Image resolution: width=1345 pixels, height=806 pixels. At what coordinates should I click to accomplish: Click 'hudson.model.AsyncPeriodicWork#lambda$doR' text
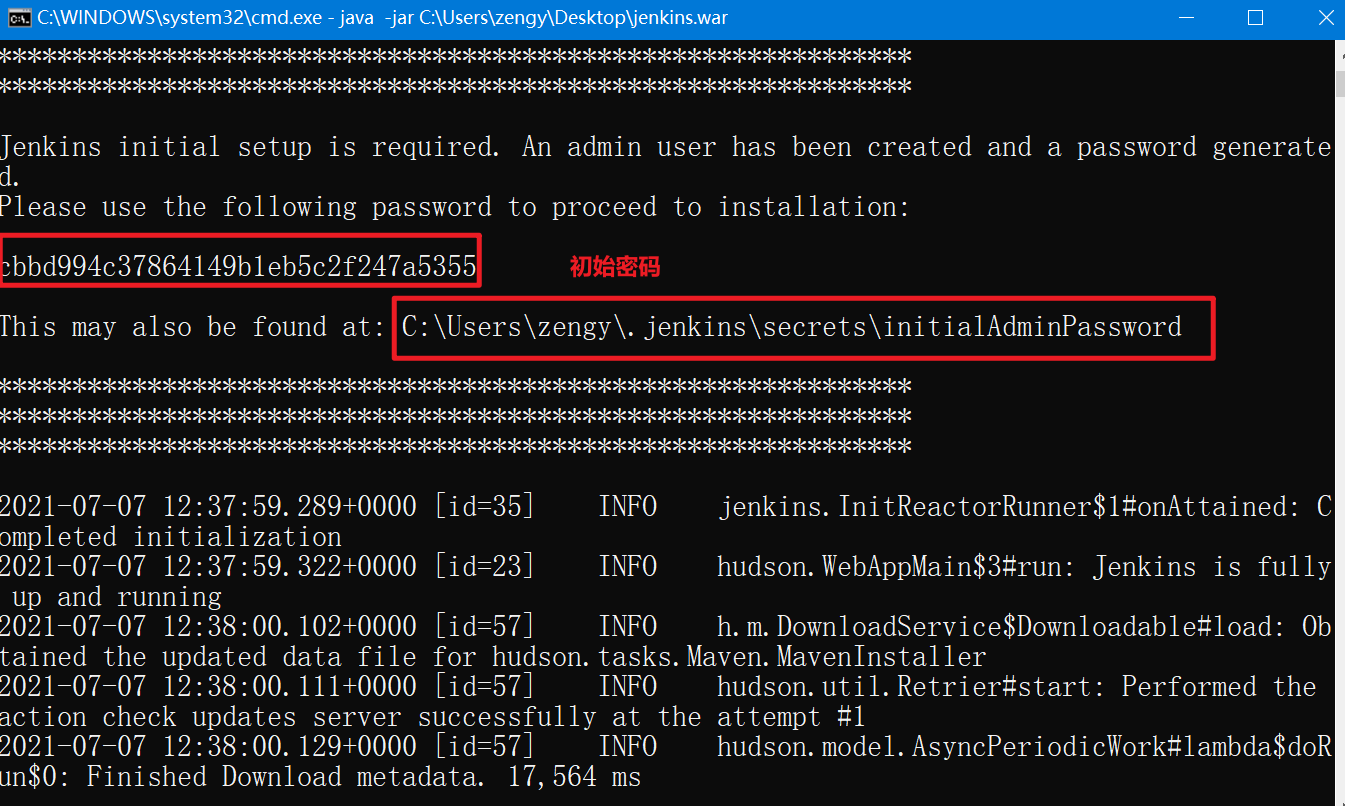tap(1025, 747)
